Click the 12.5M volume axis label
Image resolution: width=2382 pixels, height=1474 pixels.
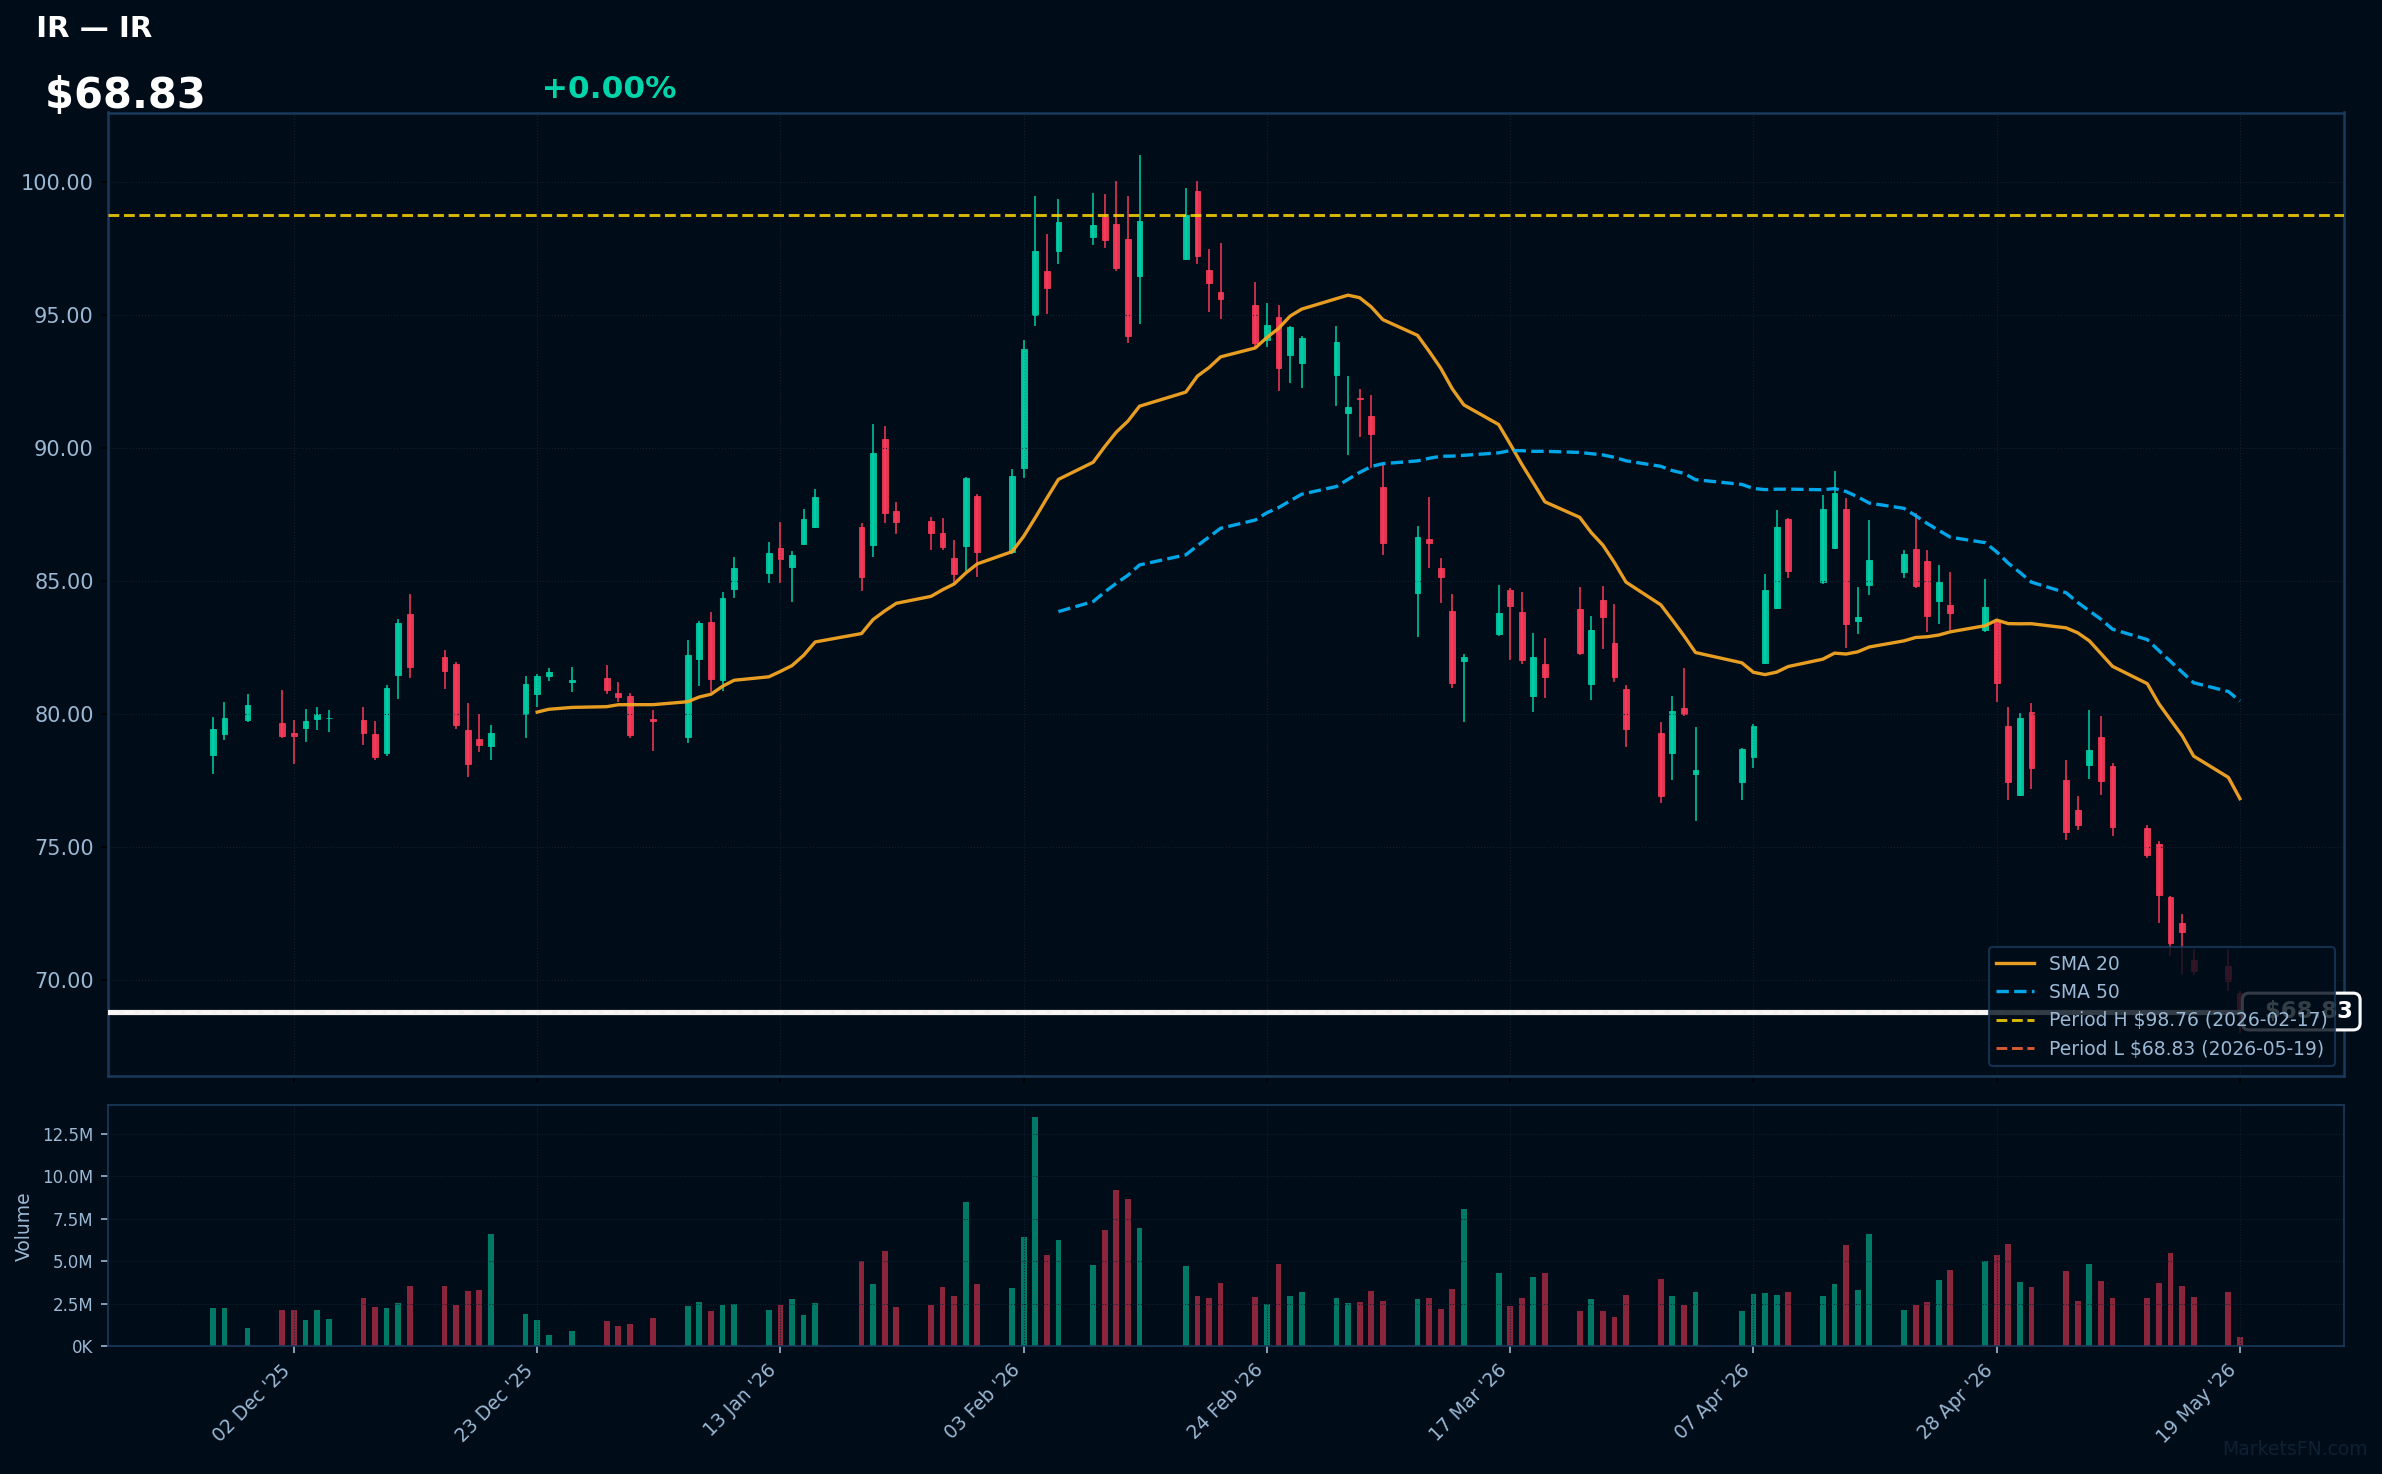(68, 1134)
